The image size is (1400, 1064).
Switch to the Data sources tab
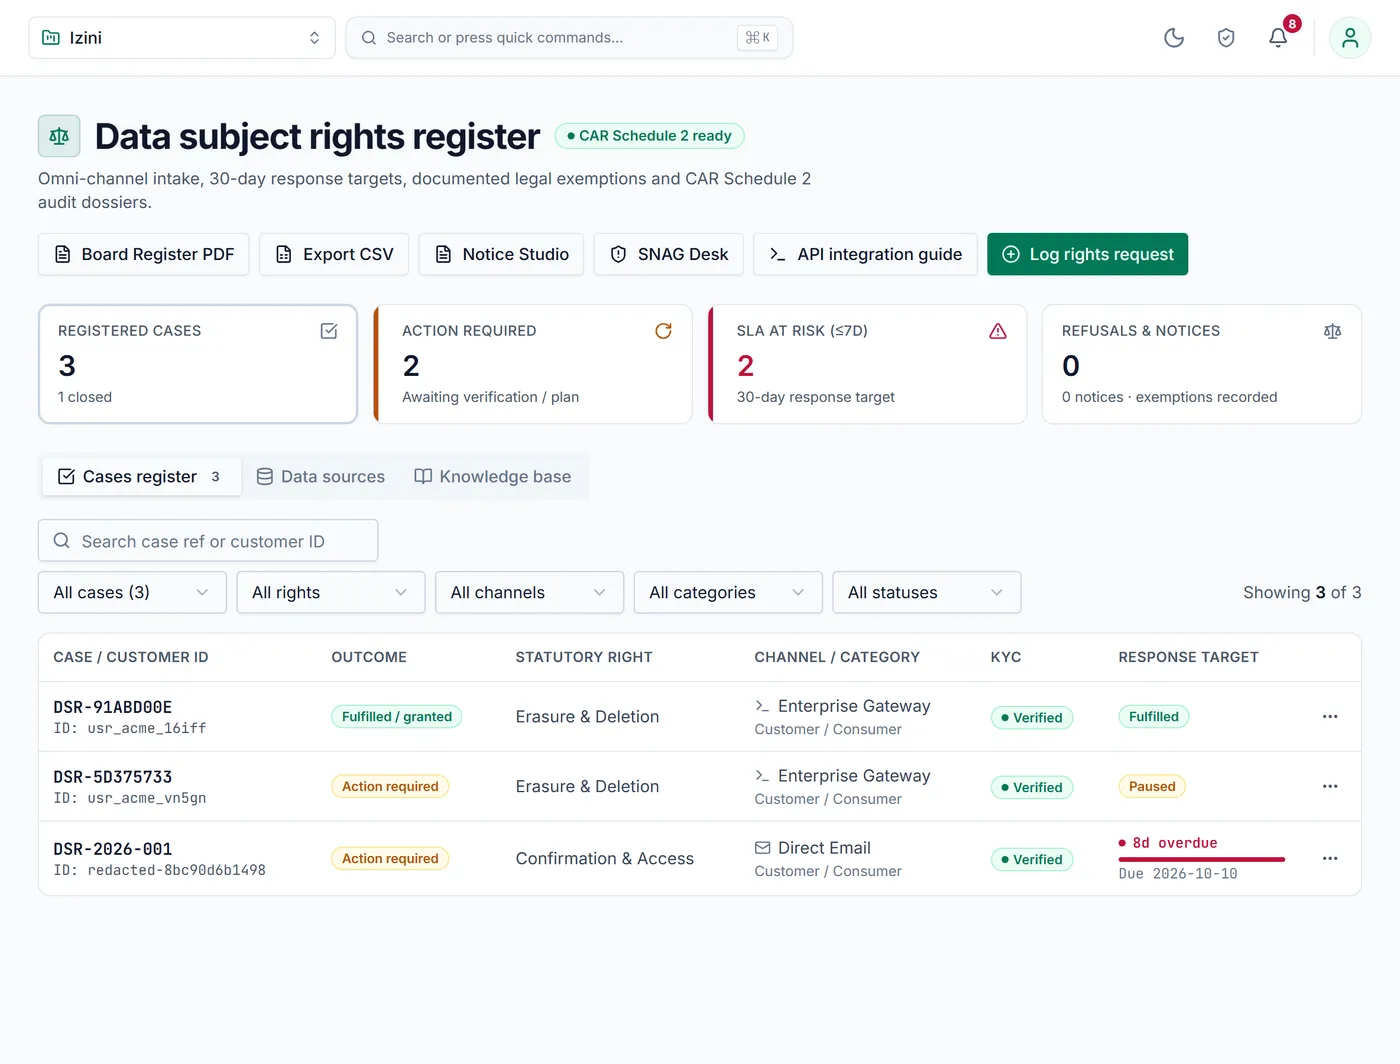[321, 477]
